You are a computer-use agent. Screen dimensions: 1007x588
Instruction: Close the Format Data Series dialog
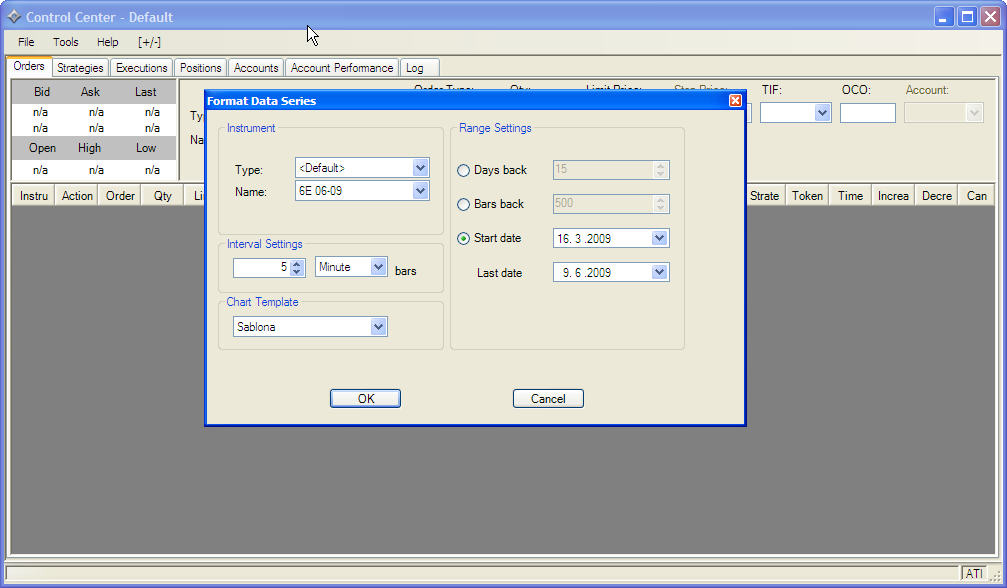point(735,101)
